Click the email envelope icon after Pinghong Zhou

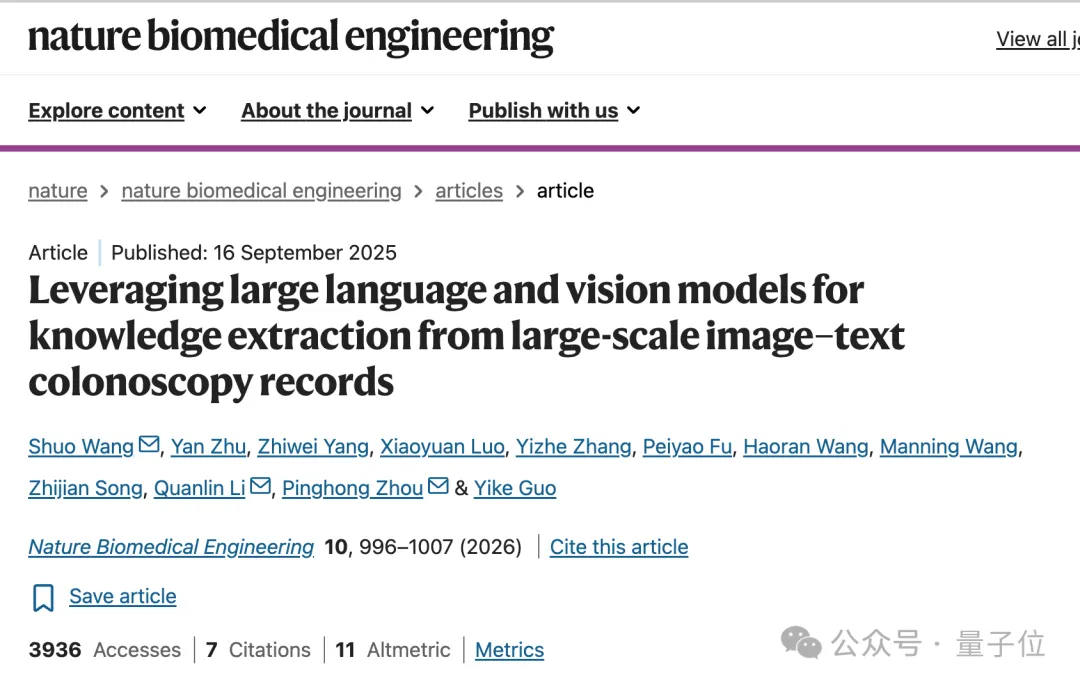pyautogui.click(x=438, y=486)
